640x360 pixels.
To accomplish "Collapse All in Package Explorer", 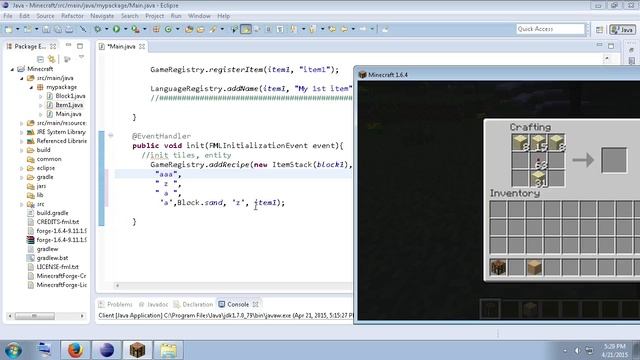I will coord(40,59).
